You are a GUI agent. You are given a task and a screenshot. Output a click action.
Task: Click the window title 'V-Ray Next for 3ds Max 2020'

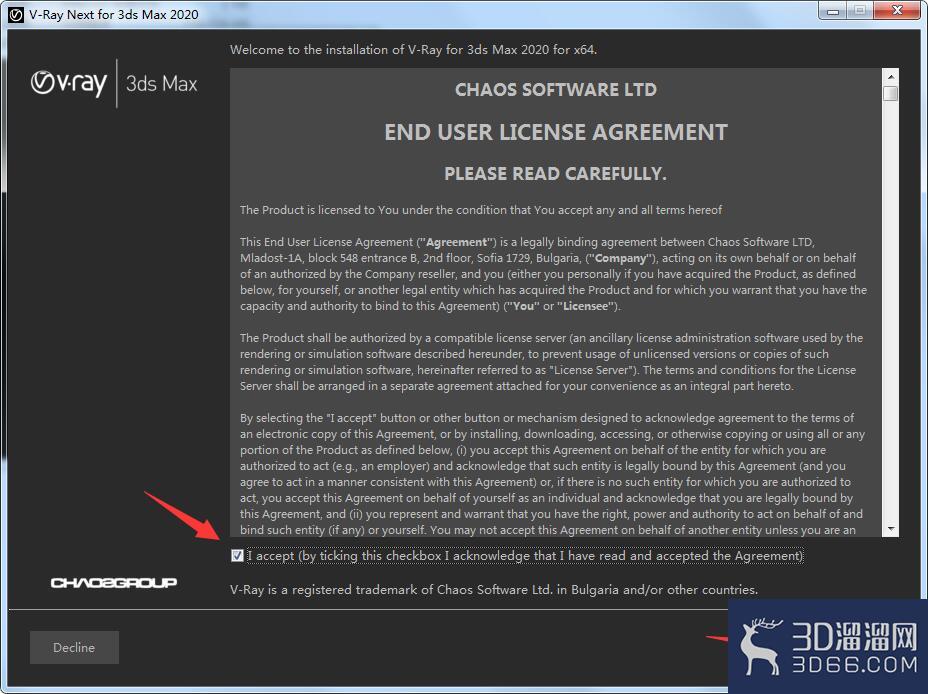coord(114,15)
